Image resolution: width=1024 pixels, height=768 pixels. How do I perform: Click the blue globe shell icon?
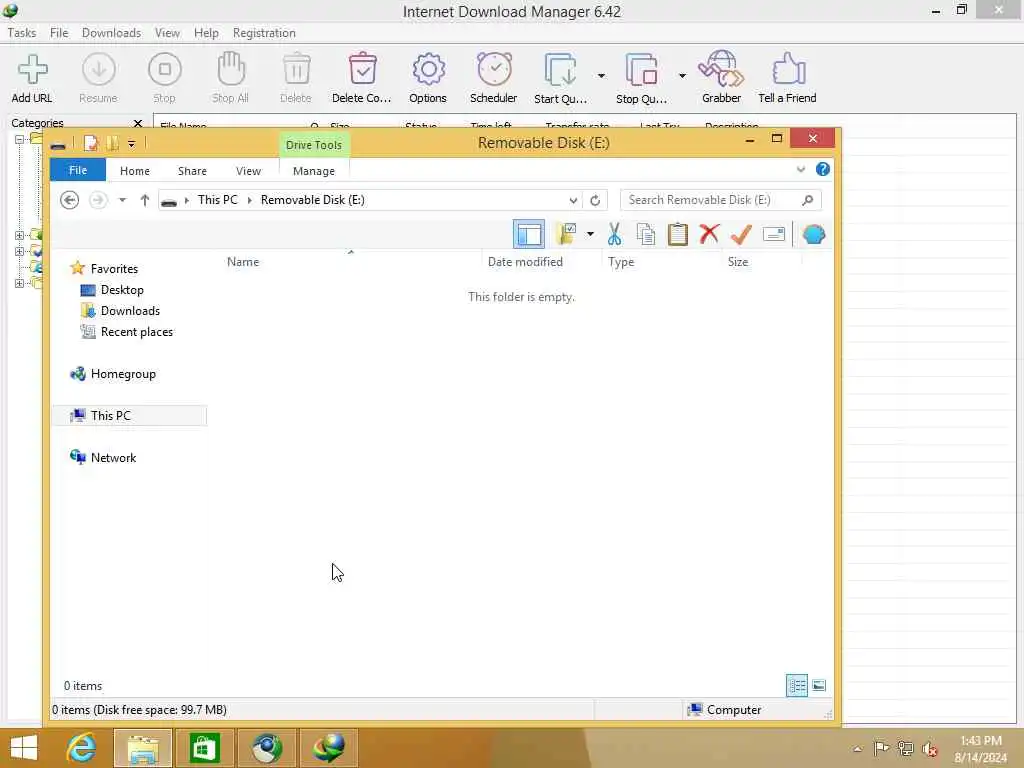coord(814,234)
